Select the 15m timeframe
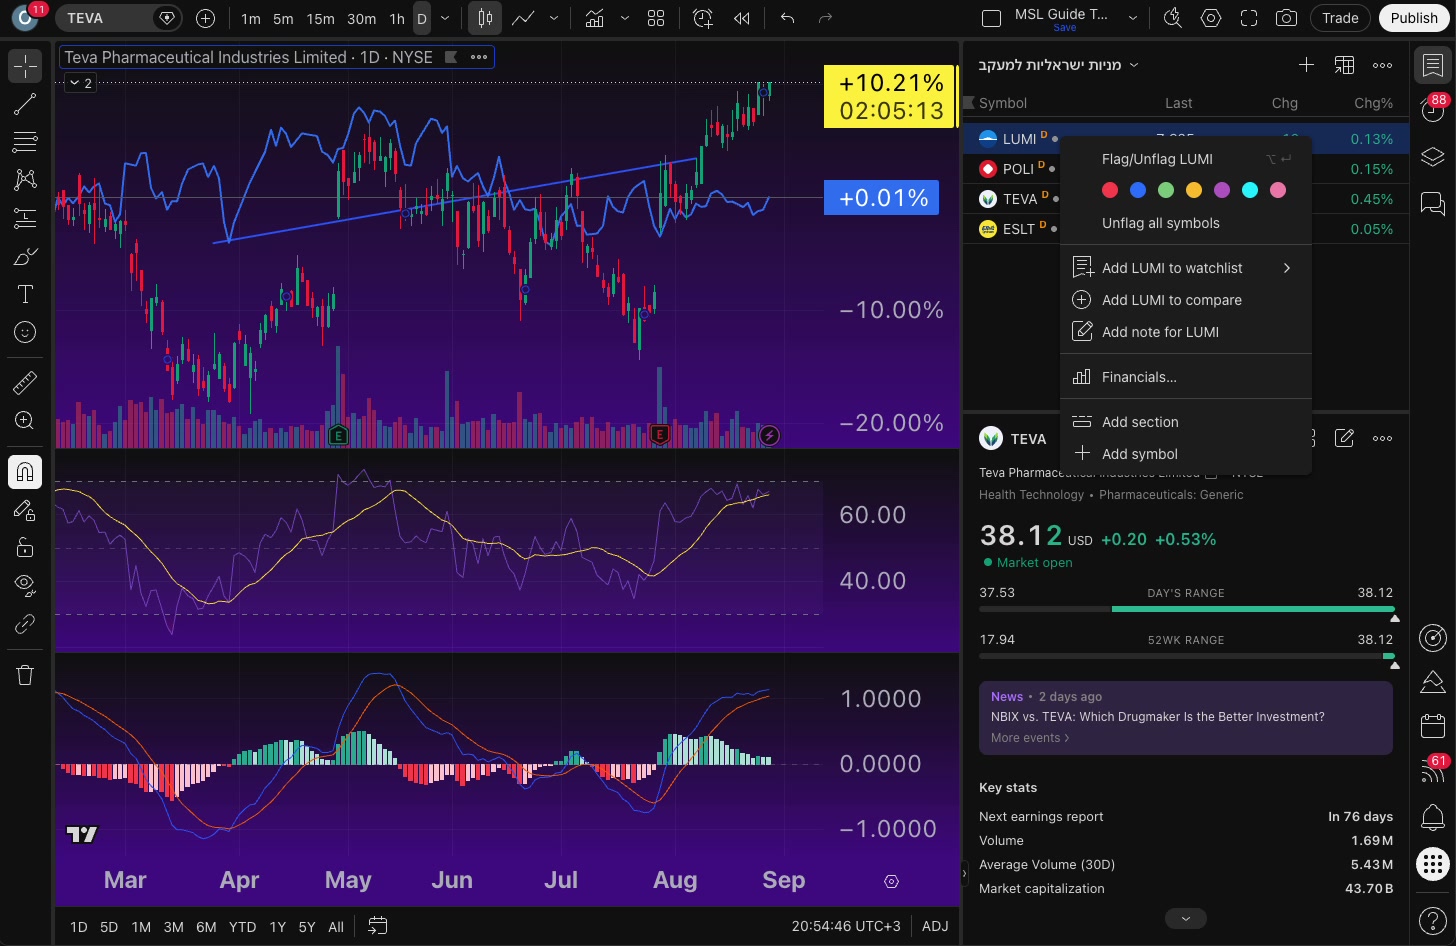 pos(320,18)
